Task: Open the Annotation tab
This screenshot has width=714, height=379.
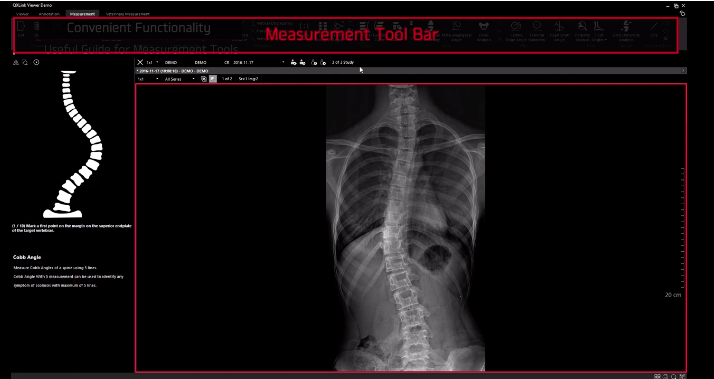Action: [x=49, y=14]
